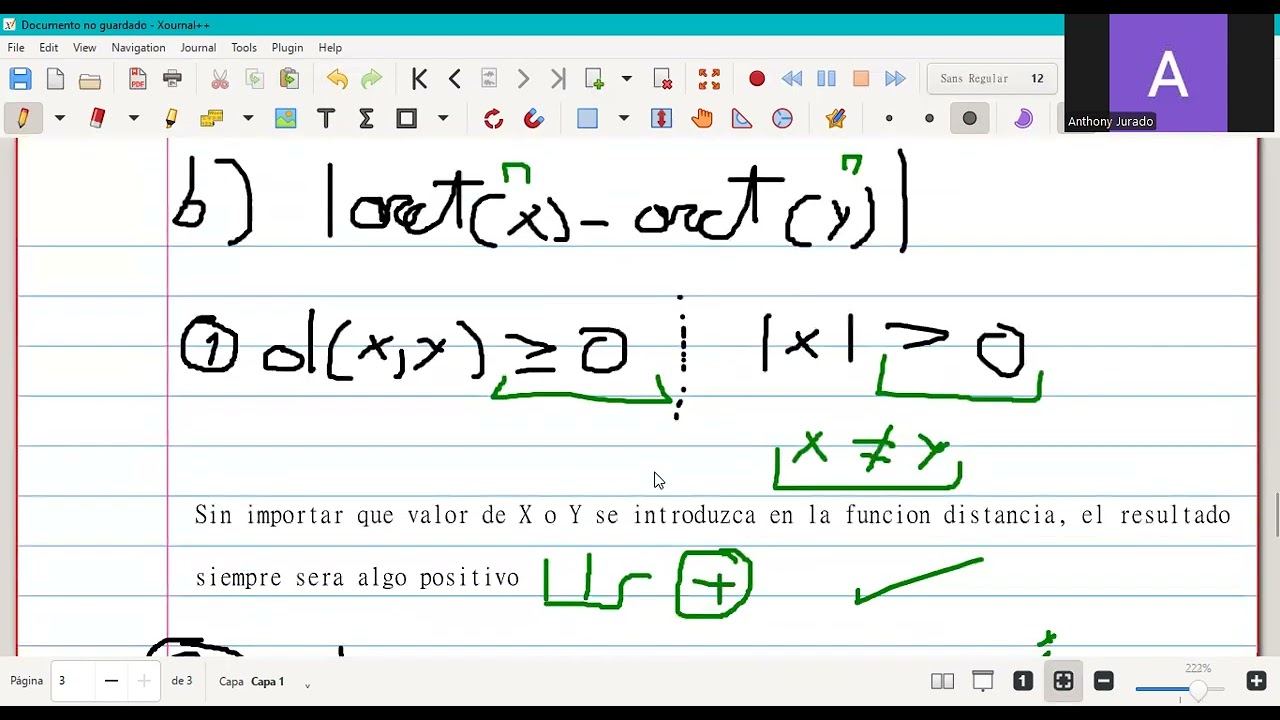Screen dimensions: 1280x720
Task: Cut selection with the scissors icon
Action: [x=220, y=79]
